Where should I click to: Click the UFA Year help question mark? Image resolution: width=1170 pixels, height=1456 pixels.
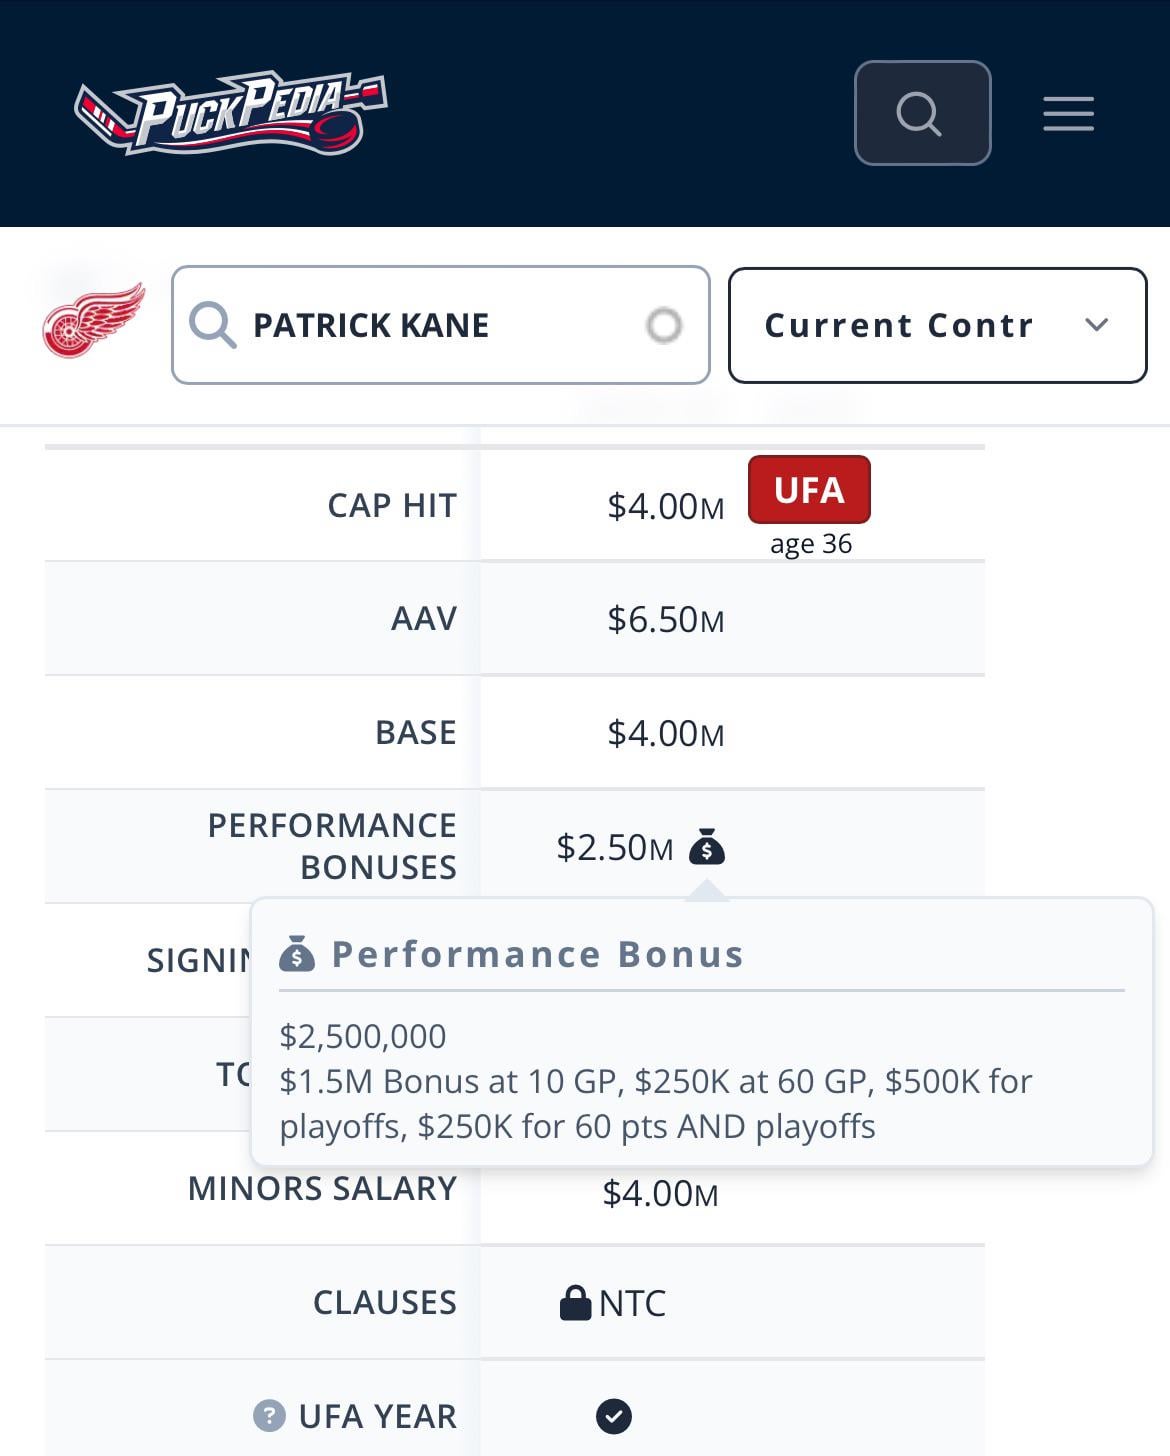pos(269,1415)
